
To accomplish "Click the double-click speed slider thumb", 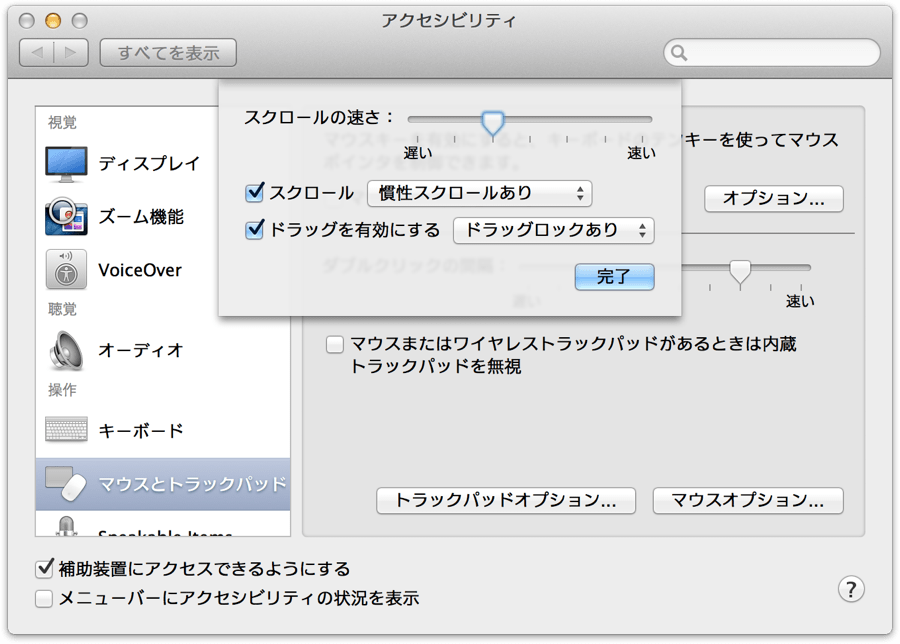I will [x=740, y=272].
